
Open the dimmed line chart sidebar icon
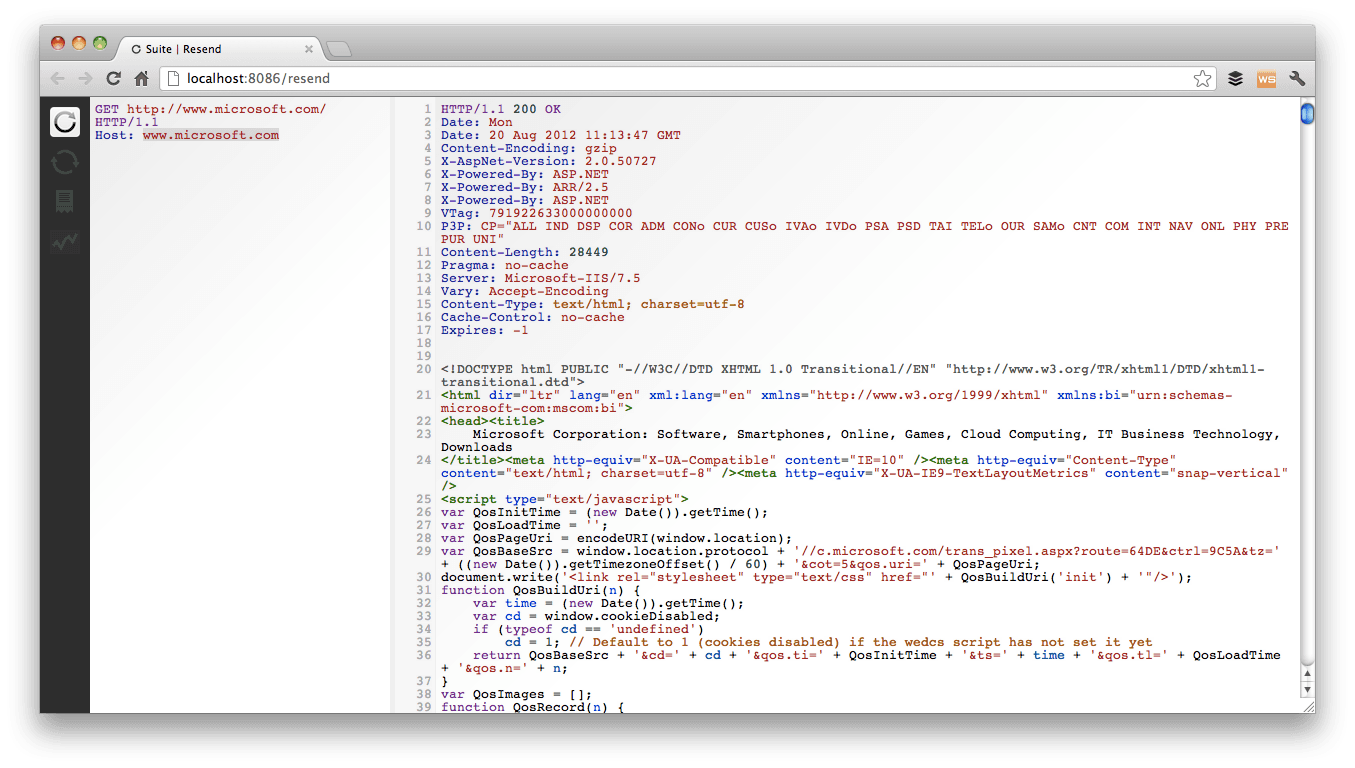pos(65,242)
